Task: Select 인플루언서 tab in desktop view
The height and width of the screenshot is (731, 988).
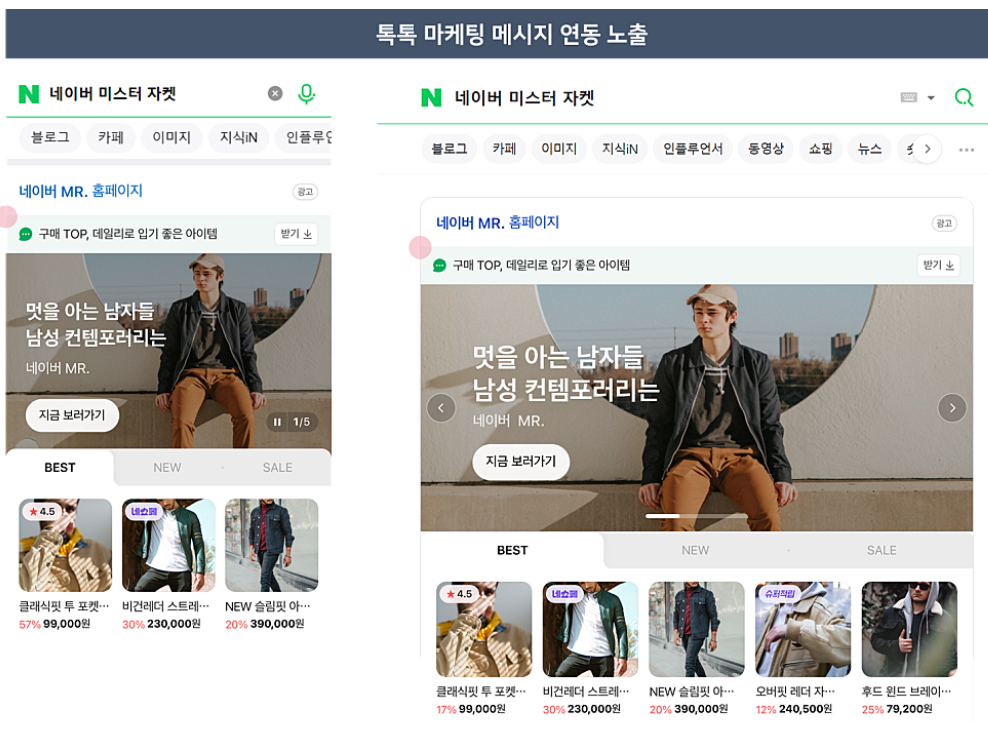Action: click(692, 149)
